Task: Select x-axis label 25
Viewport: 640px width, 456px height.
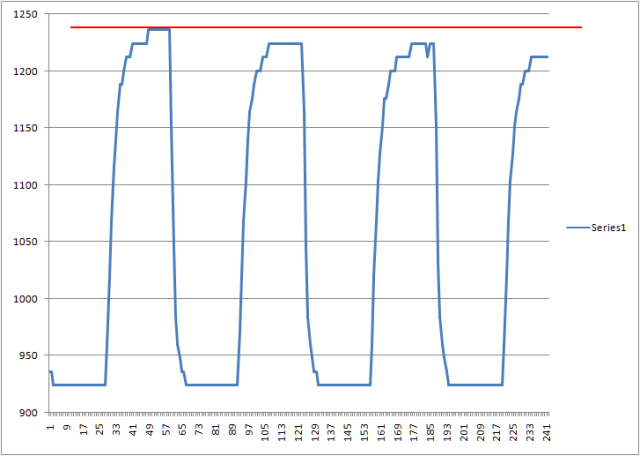Action: click(100, 428)
